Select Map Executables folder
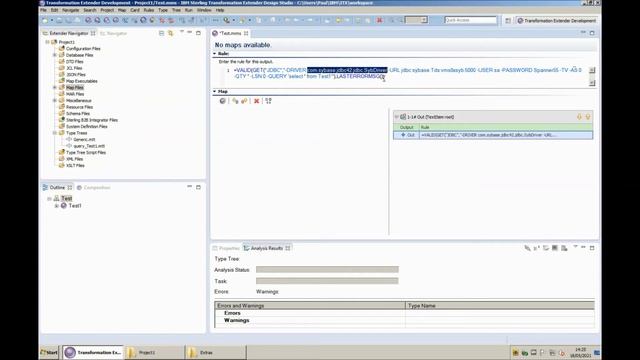The width and height of the screenshot is (640, 360). tap(82, 81)
